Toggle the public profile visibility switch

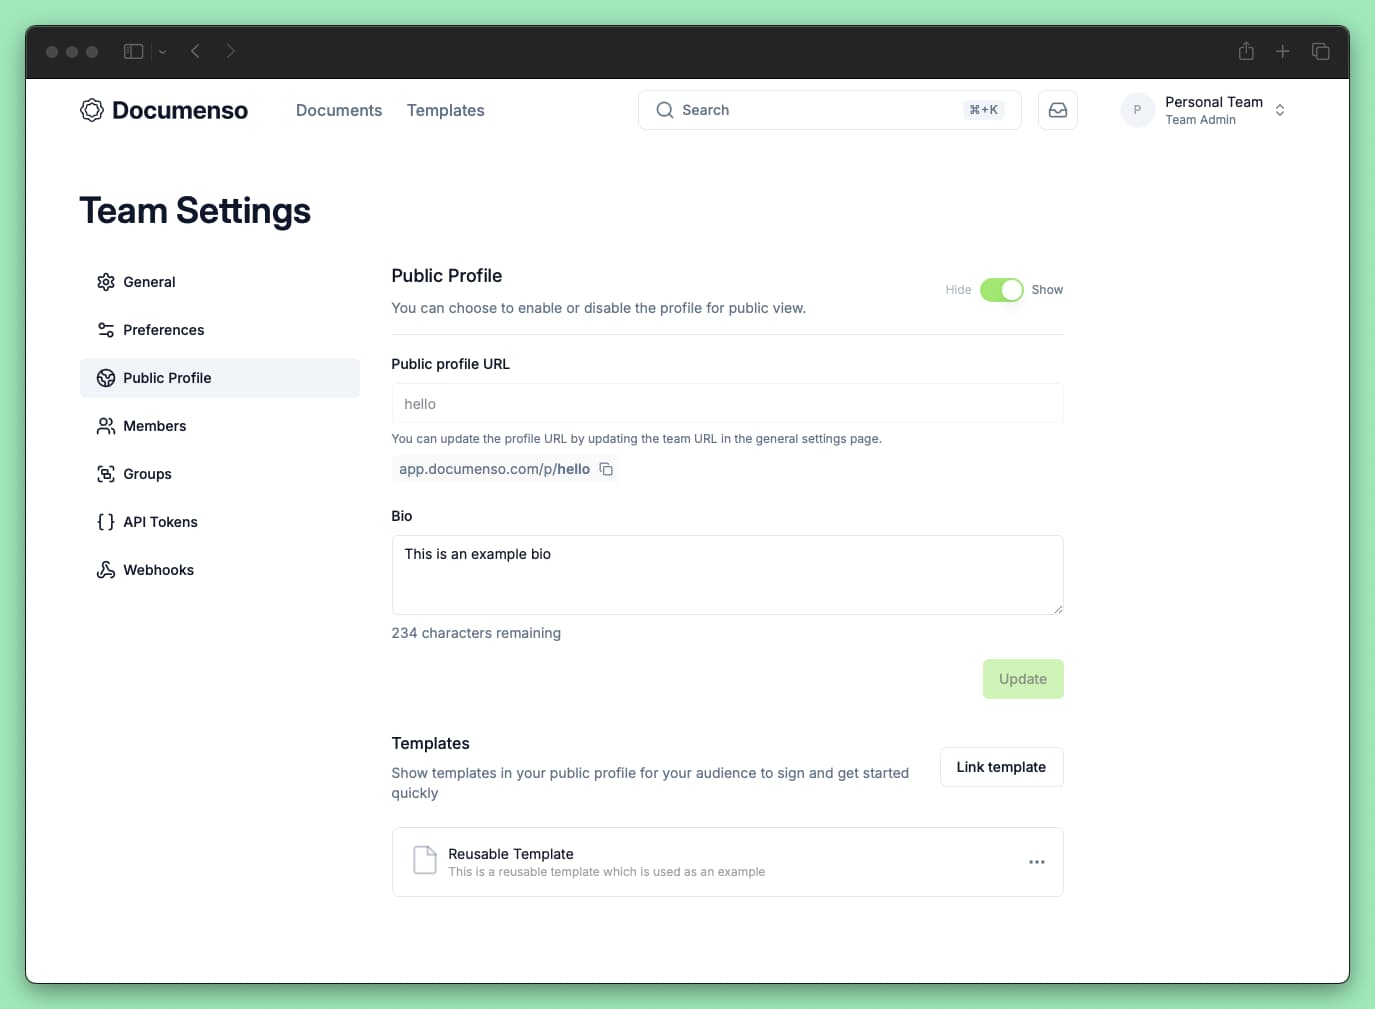[x=1002, y=289]
